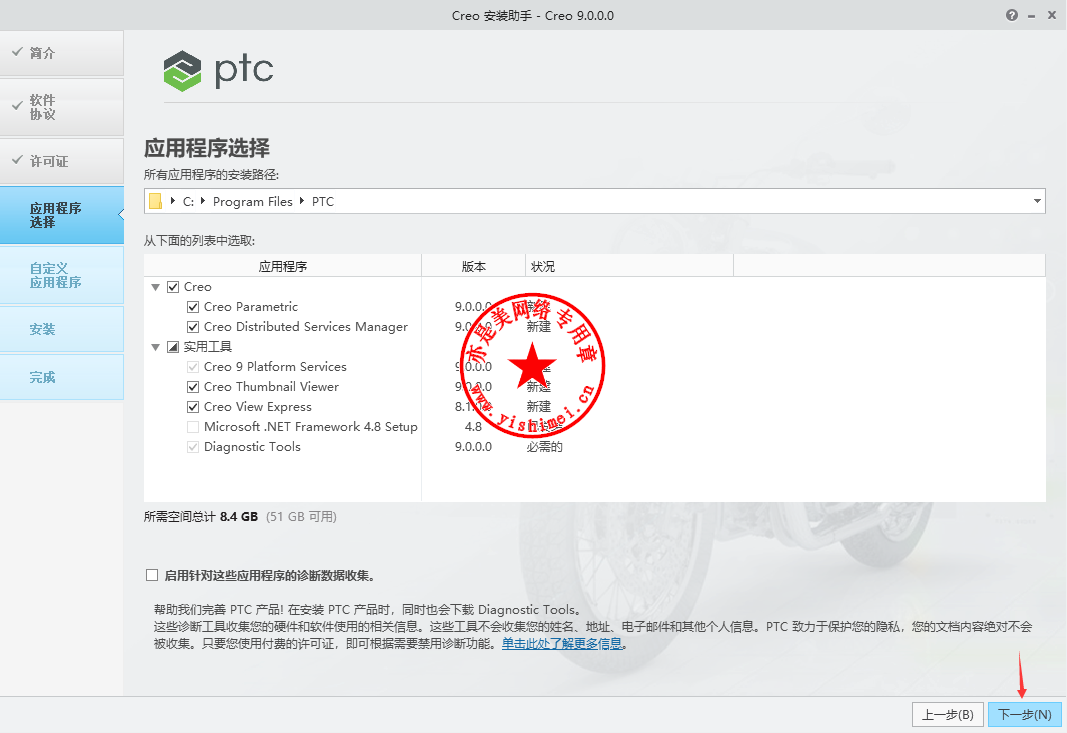Click the (51 GB 可用) available space text
The image size is (1067, 733).
pyautogui.click(x=301, y=517)
